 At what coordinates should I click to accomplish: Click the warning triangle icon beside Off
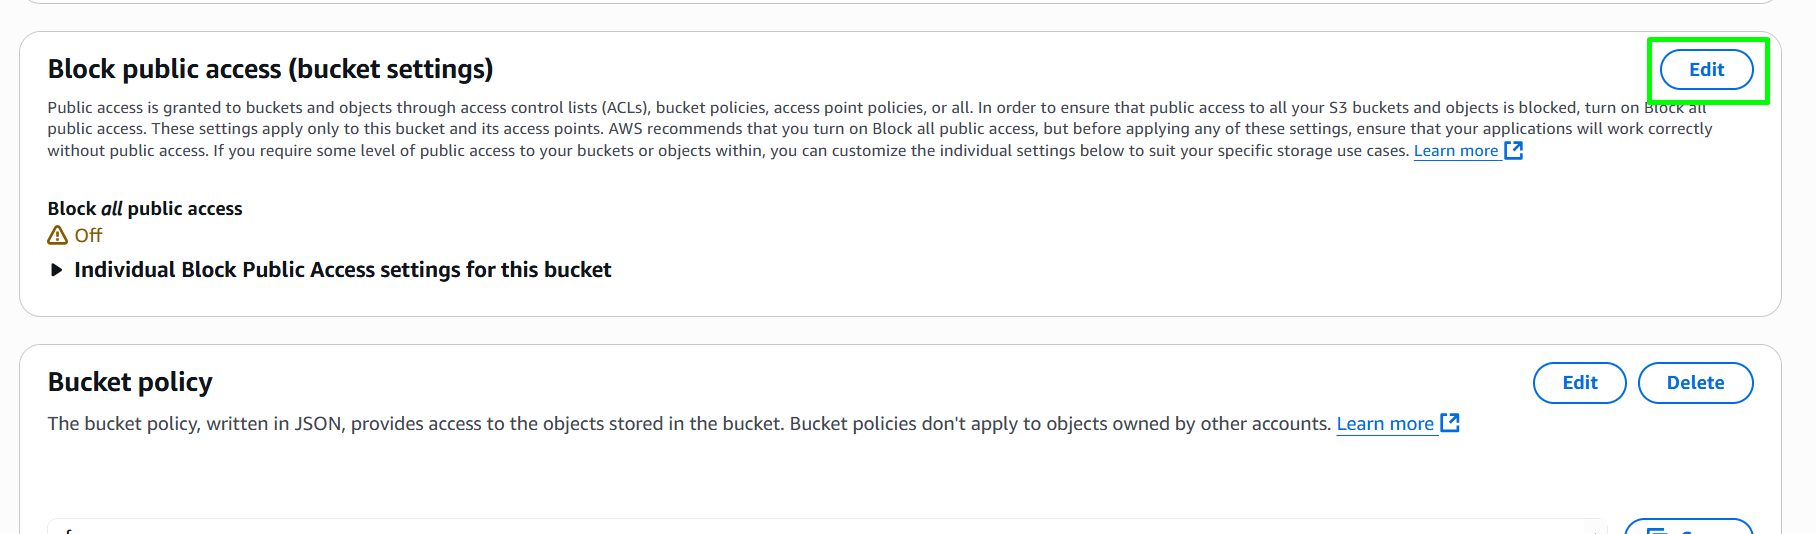click(x=58, y=235)
